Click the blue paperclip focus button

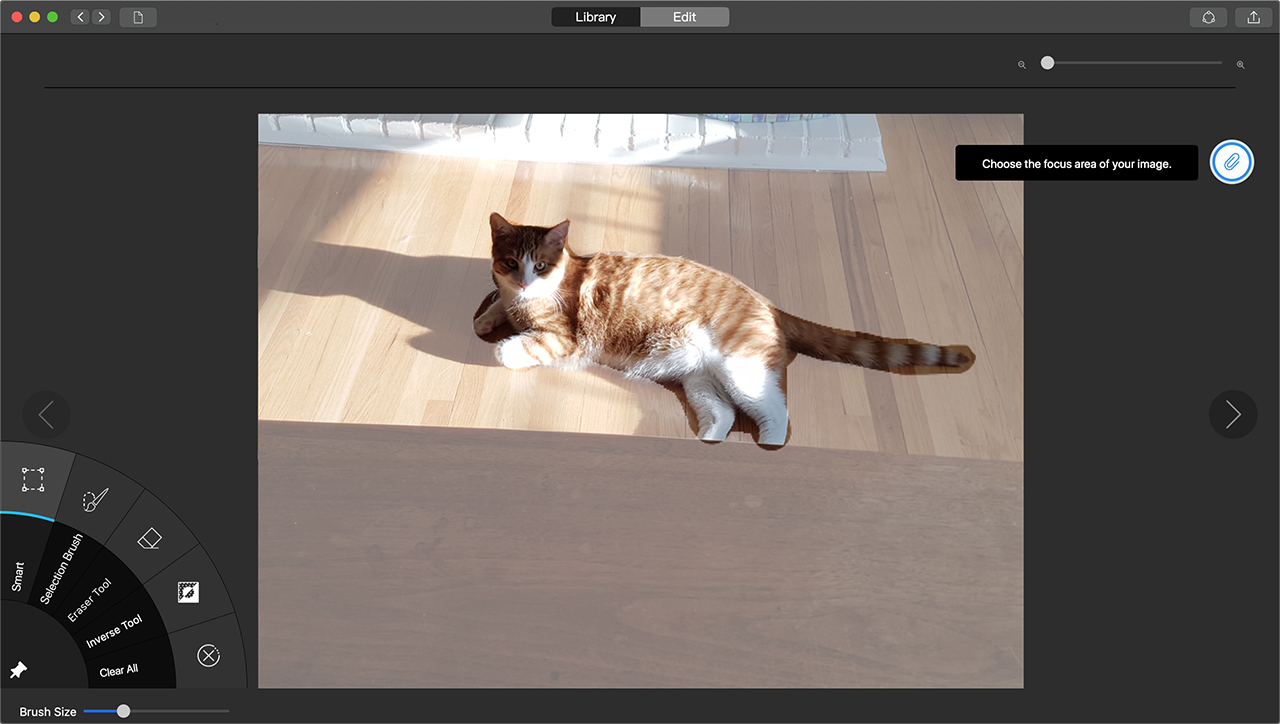click(x=1232, y=162)
